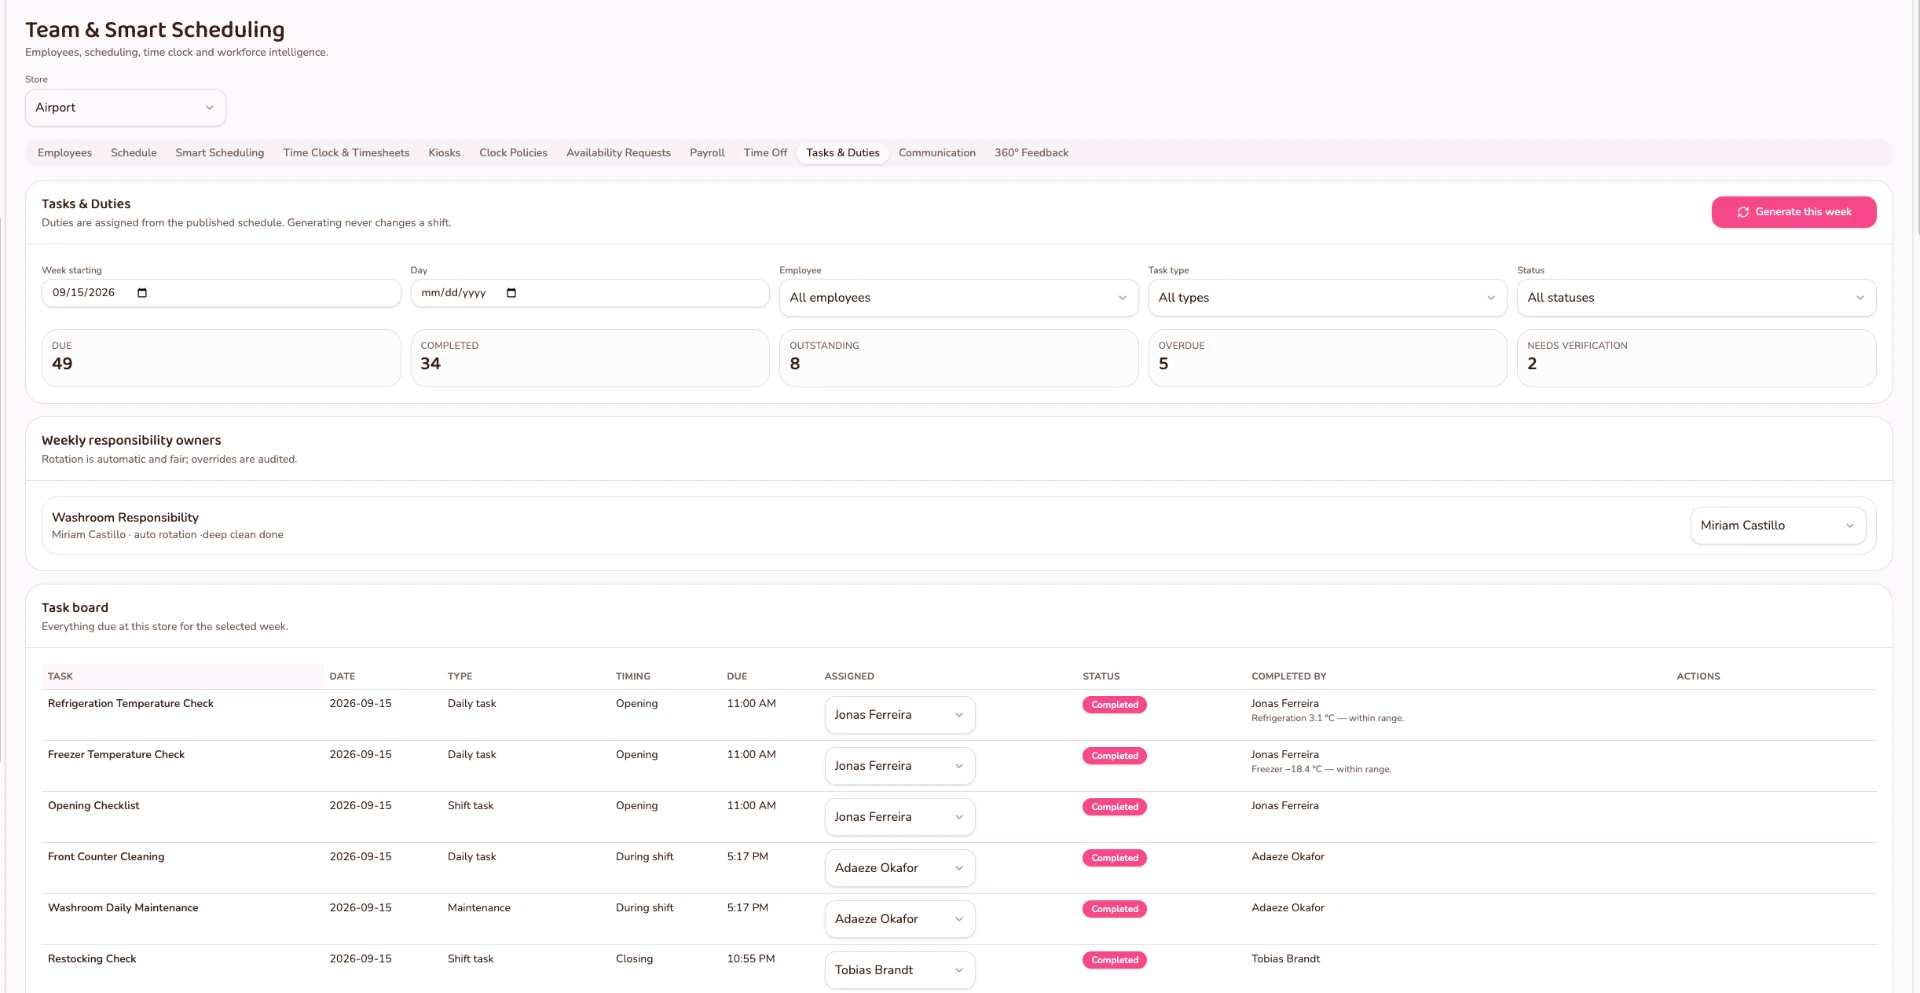Click 'Freezer −18.4 °C — within range' note
This screenshot has width=1920, height=993.
point(1321,770)
